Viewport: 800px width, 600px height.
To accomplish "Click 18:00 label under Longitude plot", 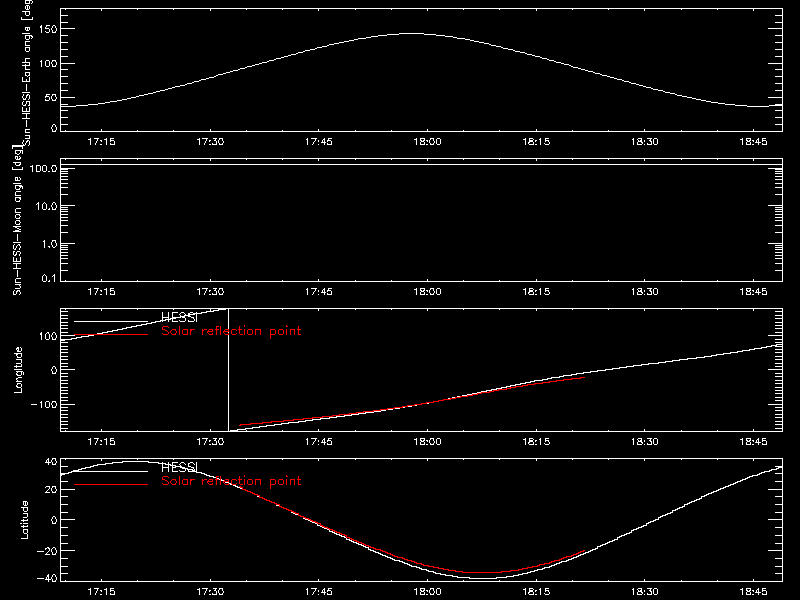I will pos(428,442).
